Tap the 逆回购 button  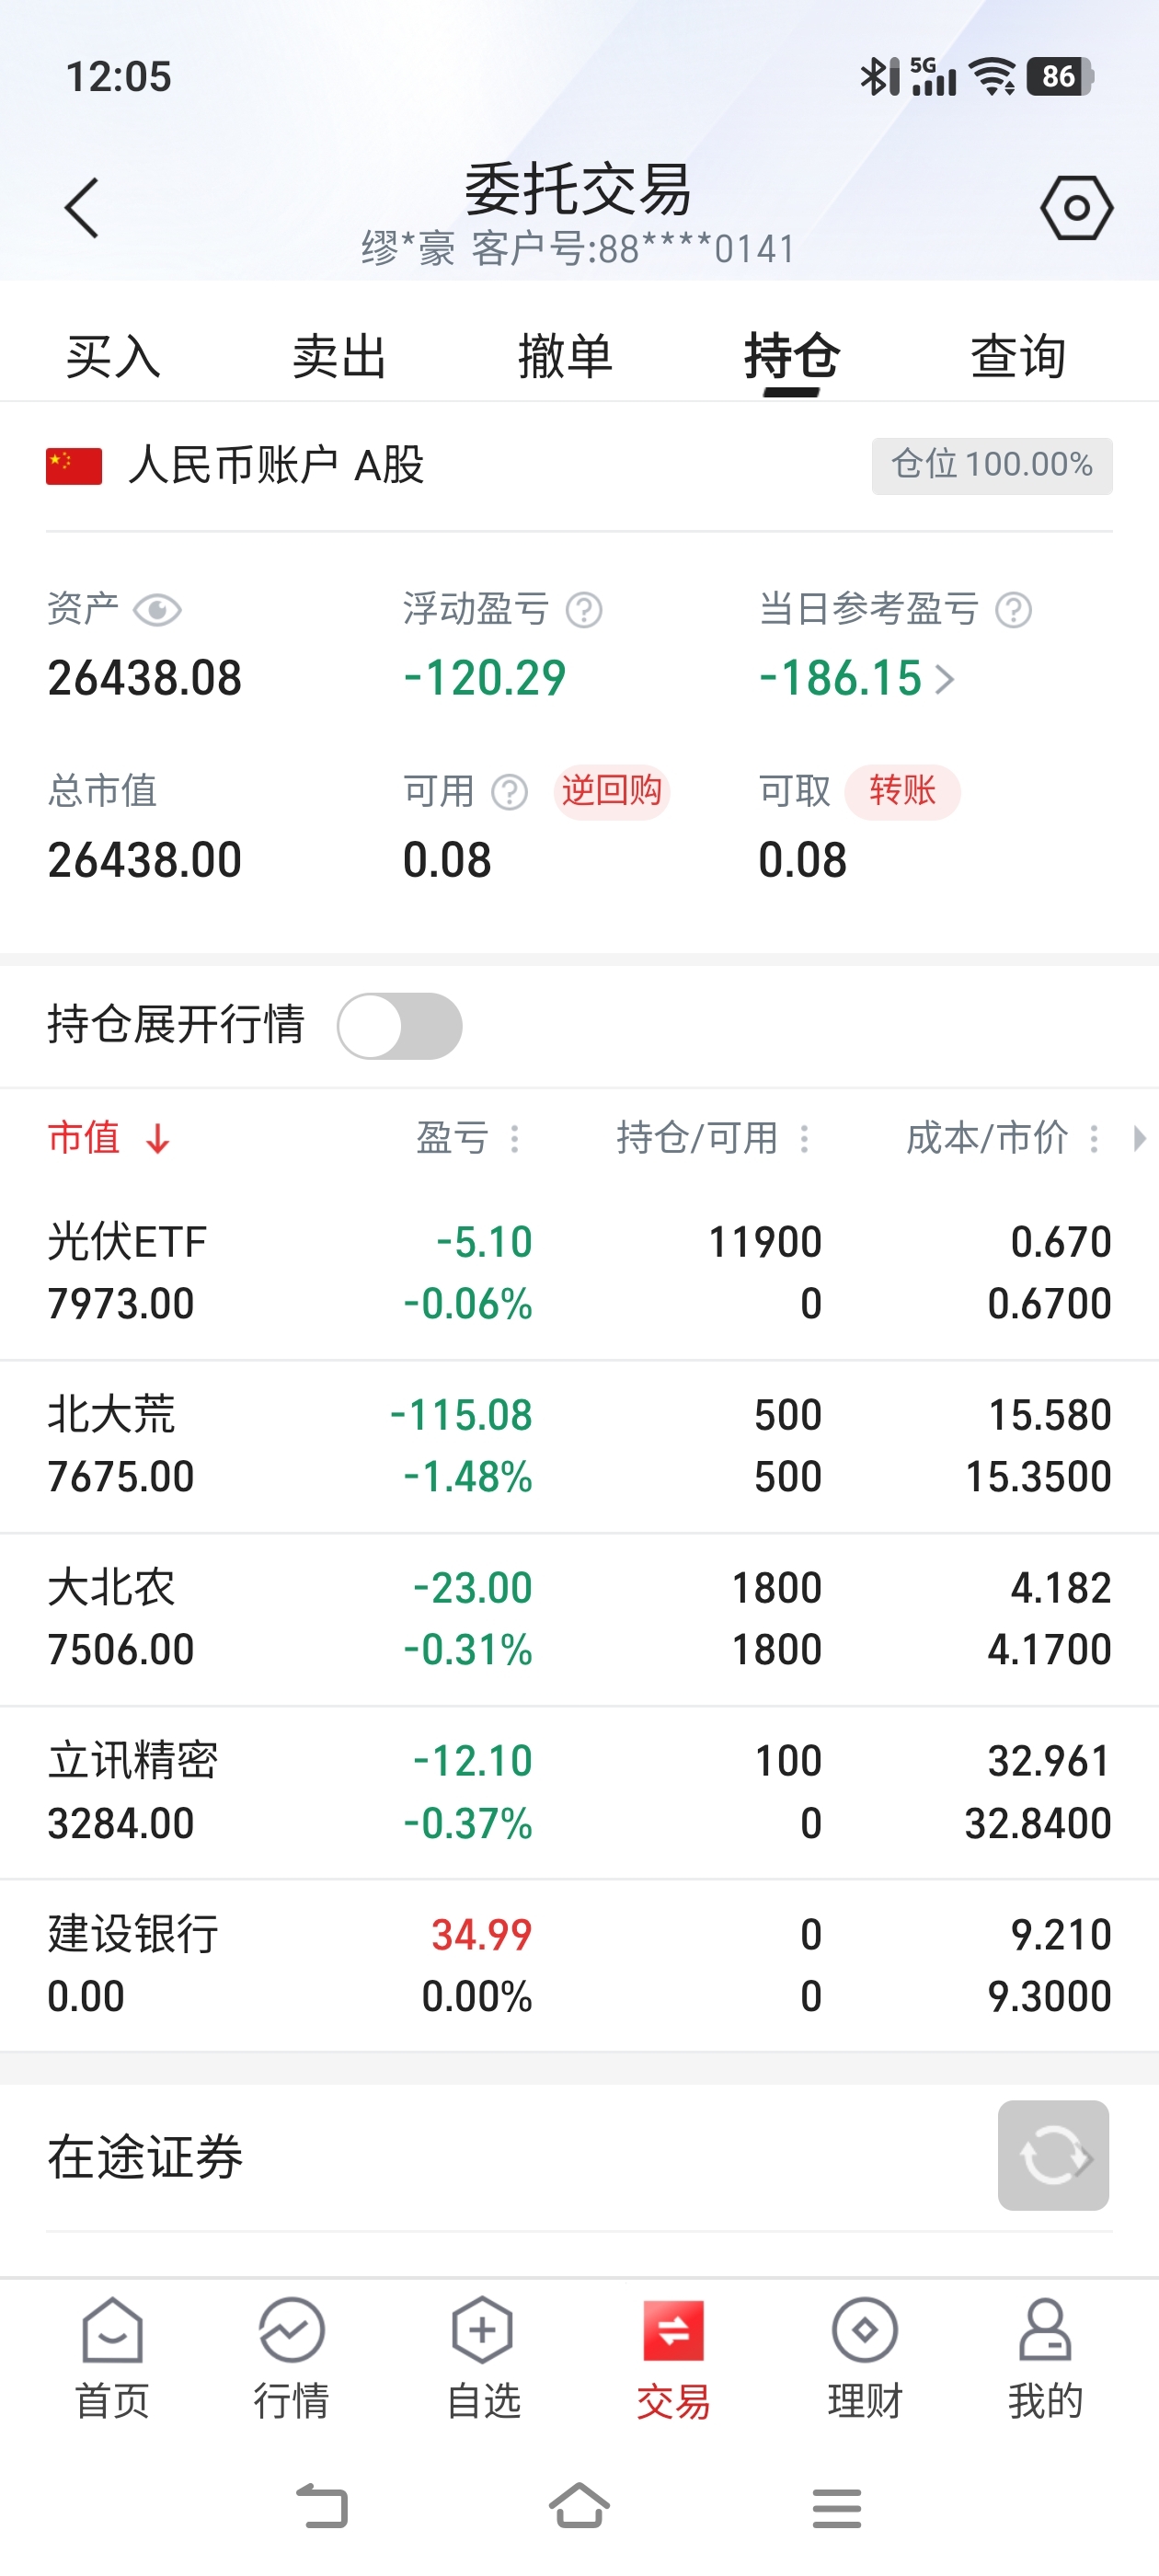click(x=611, y=792)
